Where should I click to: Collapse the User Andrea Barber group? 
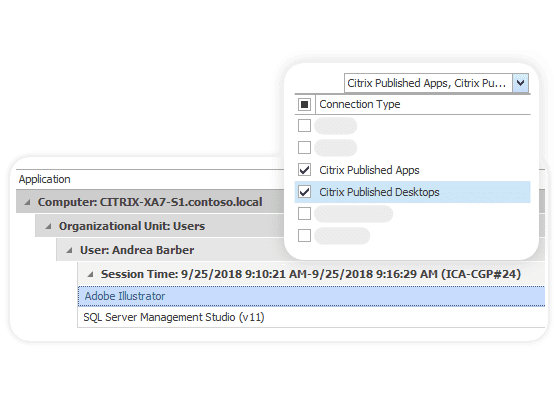coord(69,251)
